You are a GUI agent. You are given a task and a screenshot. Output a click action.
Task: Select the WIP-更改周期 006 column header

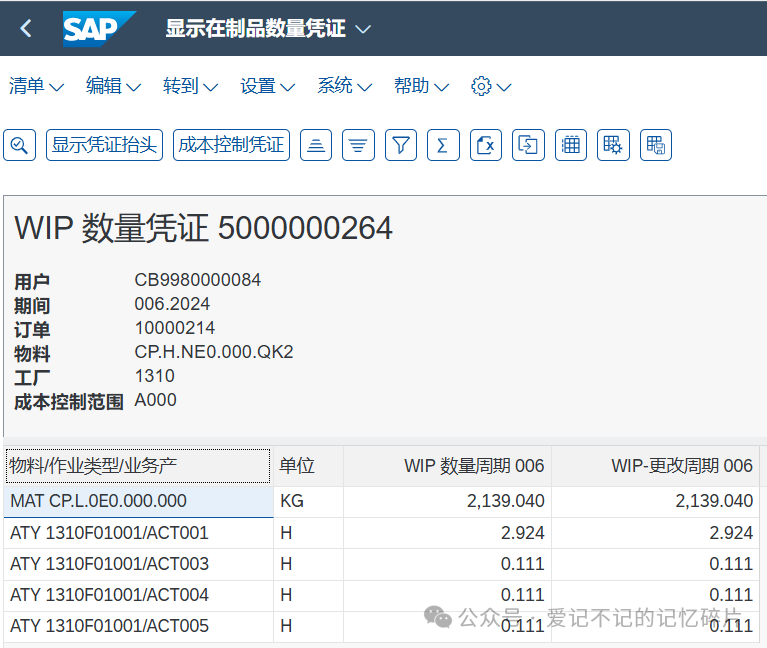(x=655, y=466)
